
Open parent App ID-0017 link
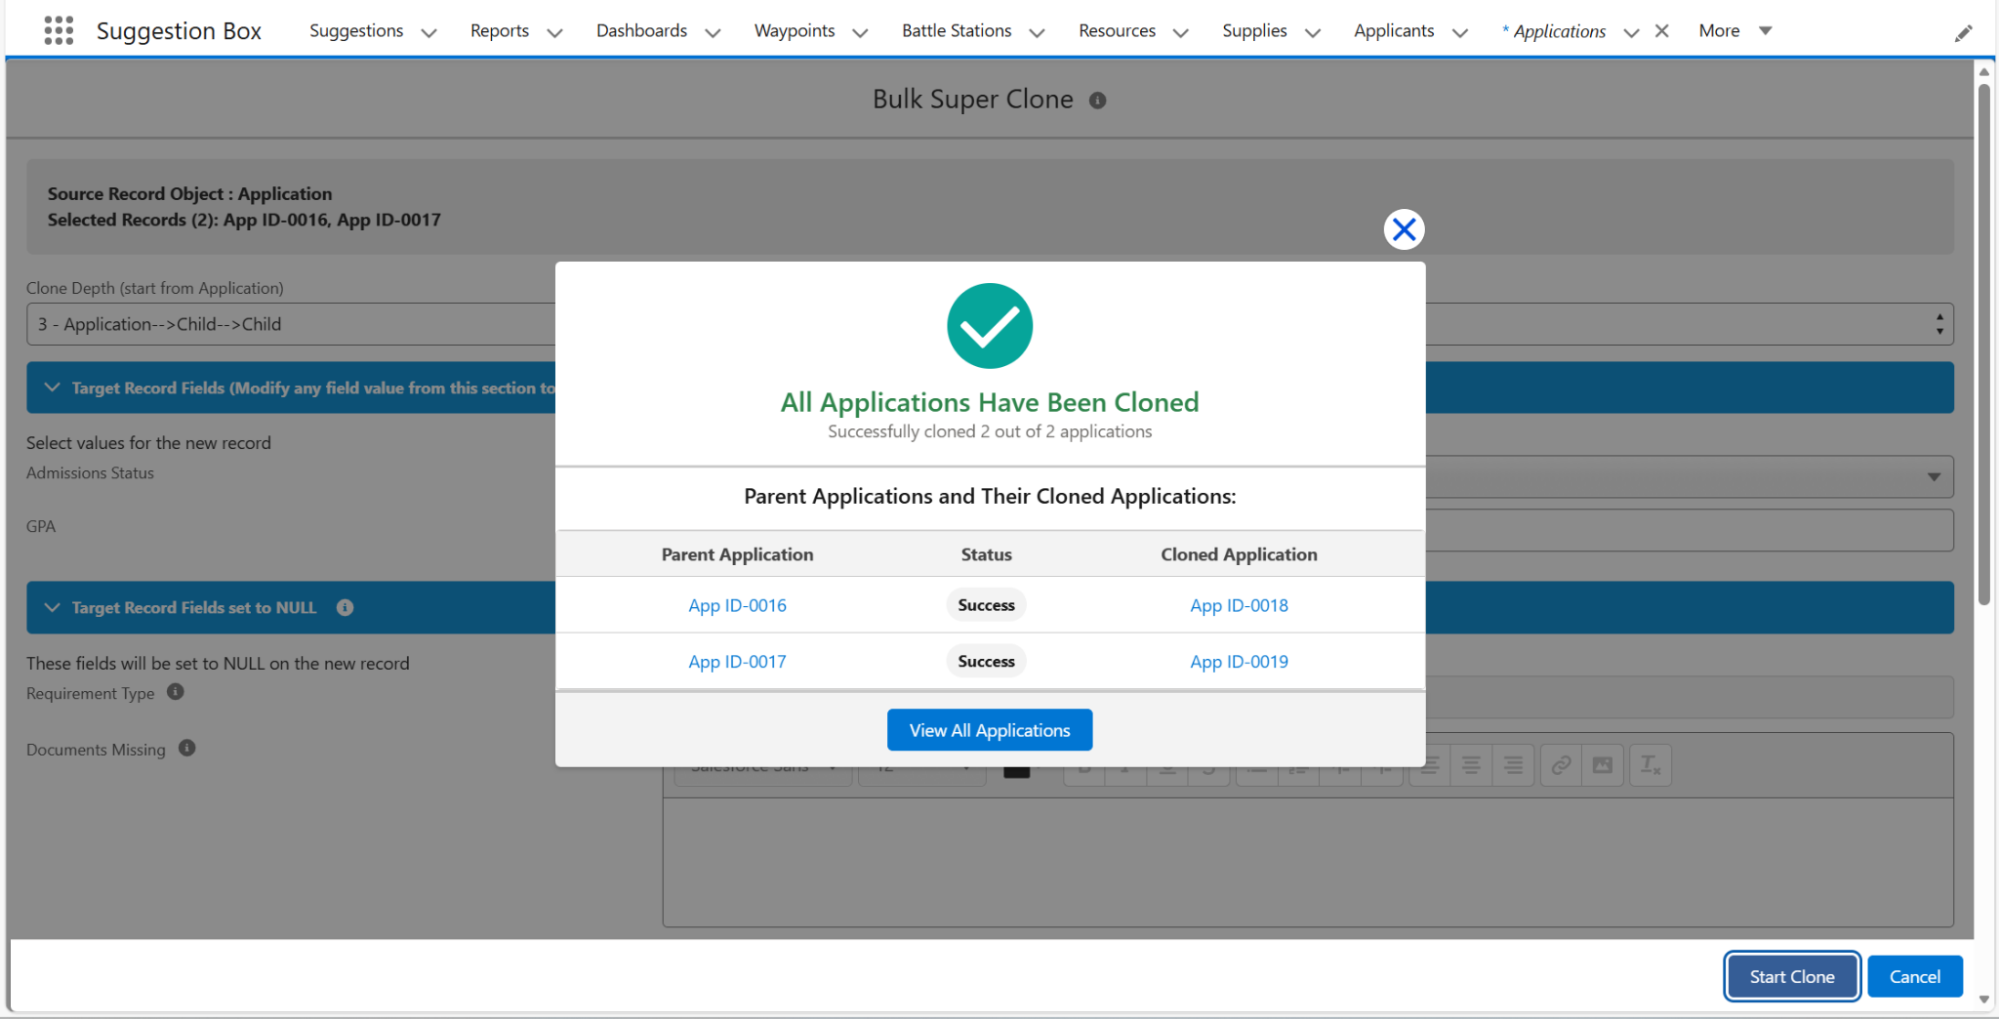[x=737, y=661]
